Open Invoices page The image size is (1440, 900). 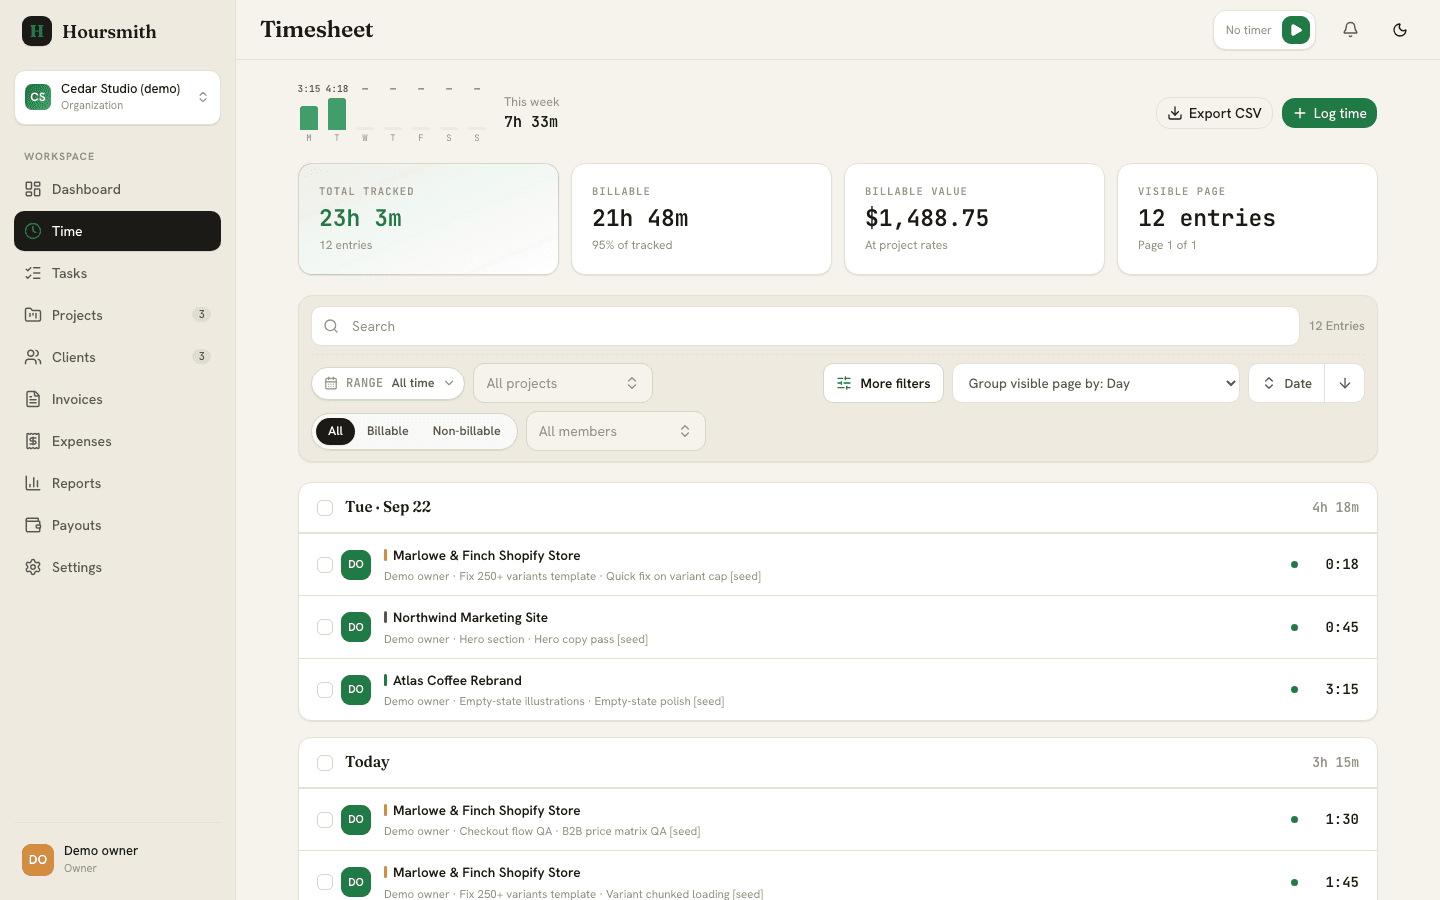coord(117,399)
